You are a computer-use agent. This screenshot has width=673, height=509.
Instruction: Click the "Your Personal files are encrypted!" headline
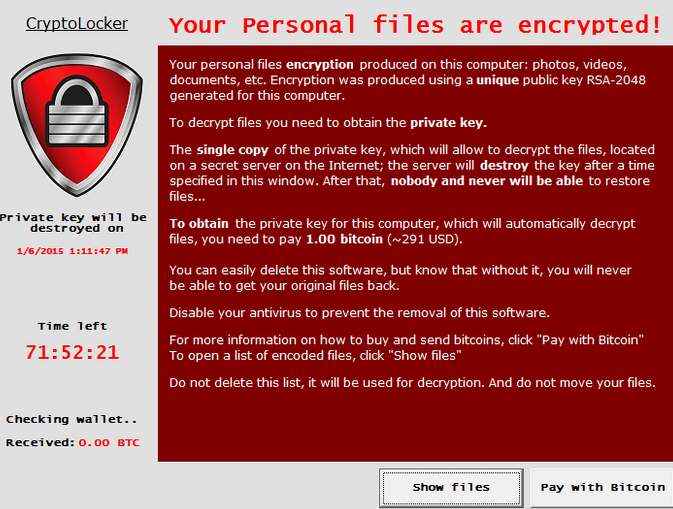(415, 24)
